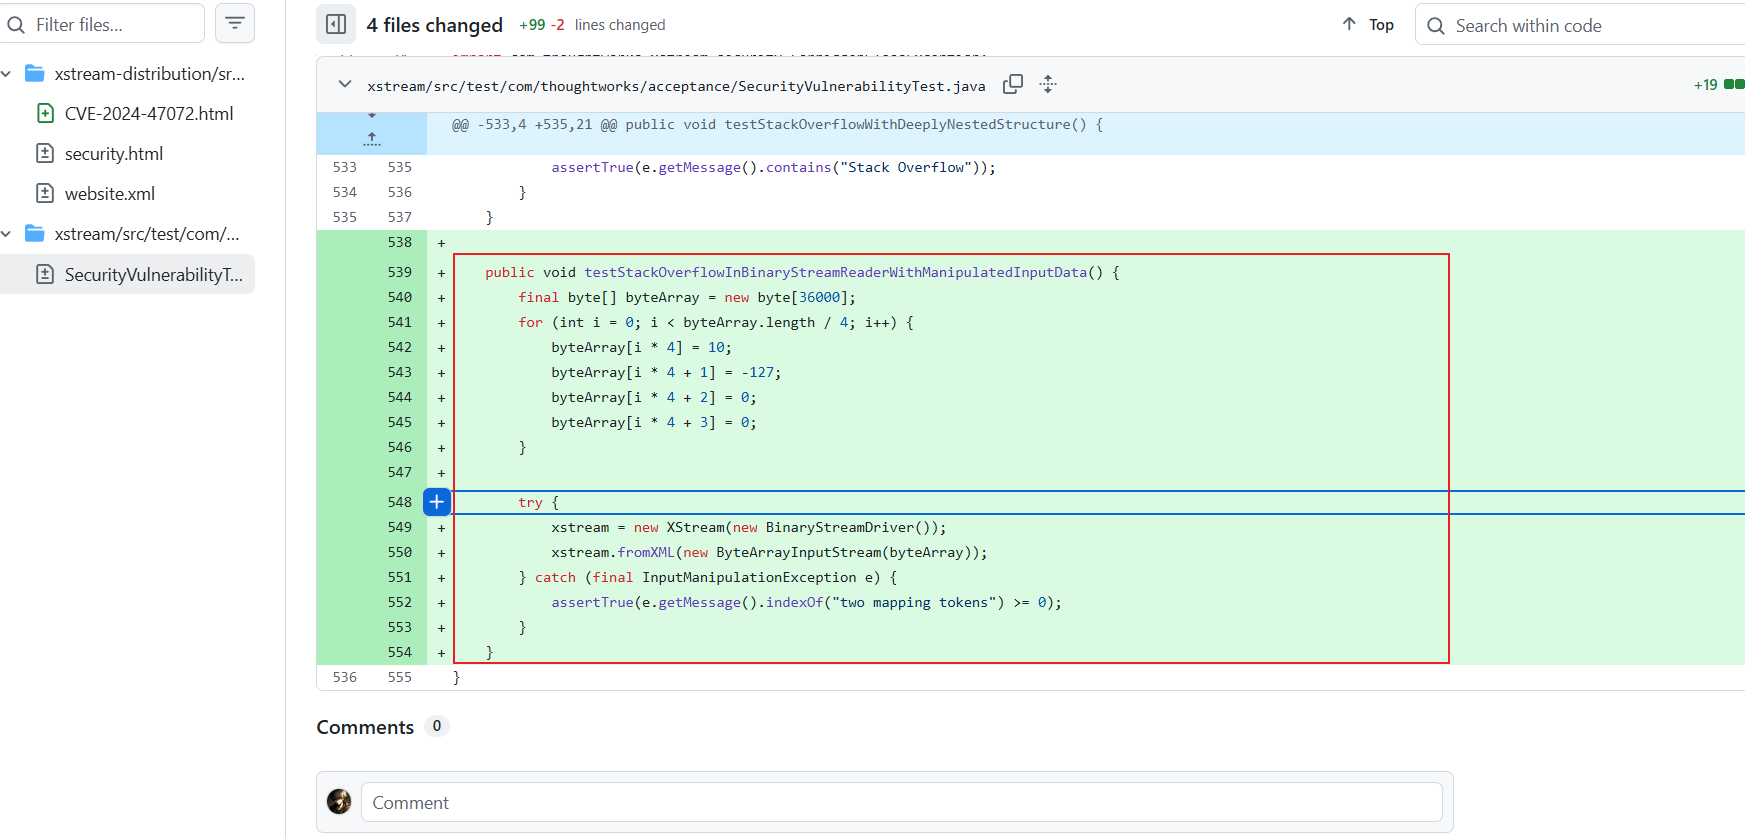
Task: Click the Filter files input field
Action: coord(102,24)
